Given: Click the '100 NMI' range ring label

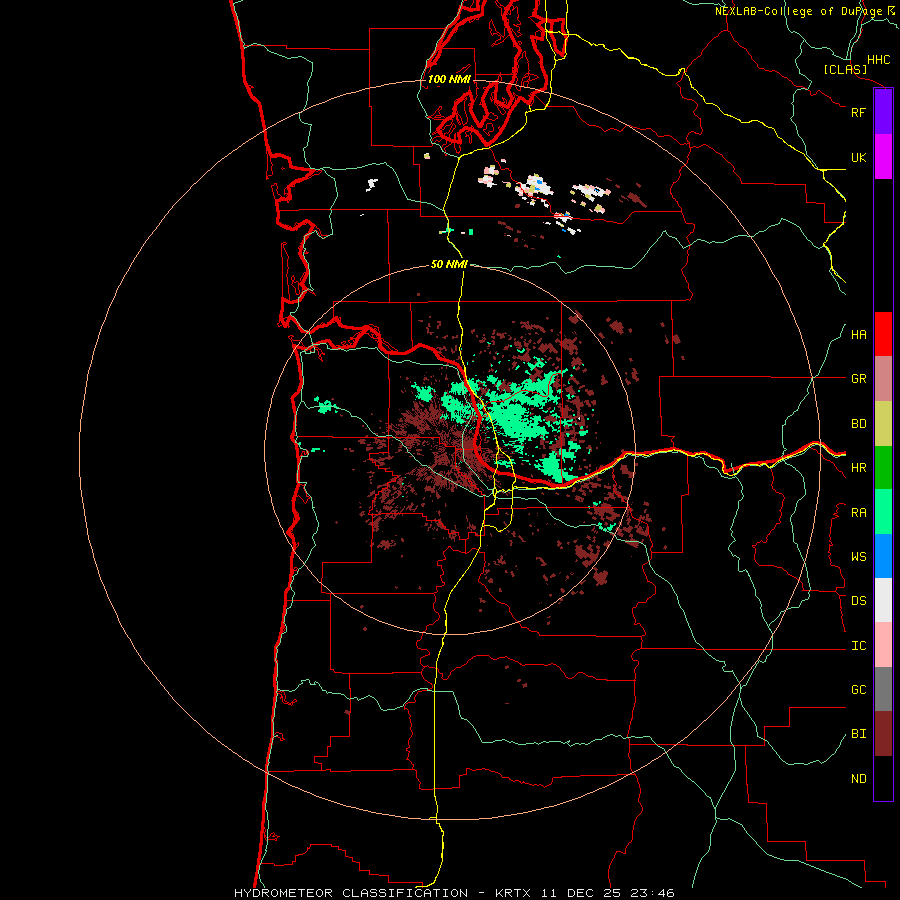Looking at the screenshot, I should click(x=449, y=79).
